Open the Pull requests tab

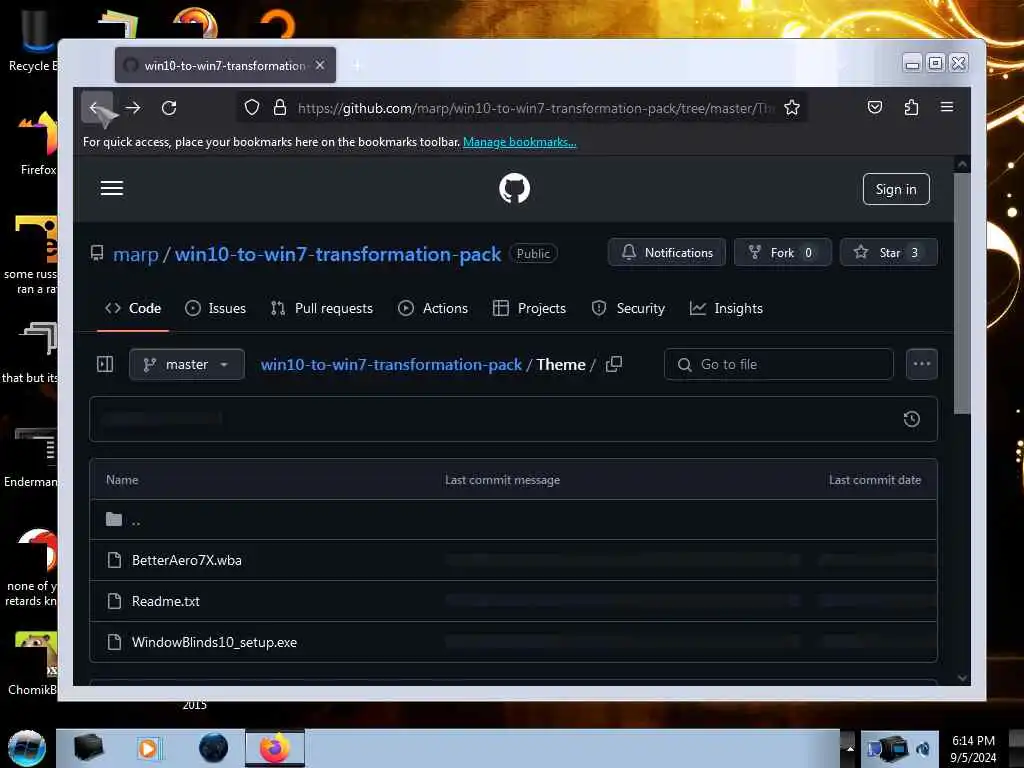click(x=322, y=308)
